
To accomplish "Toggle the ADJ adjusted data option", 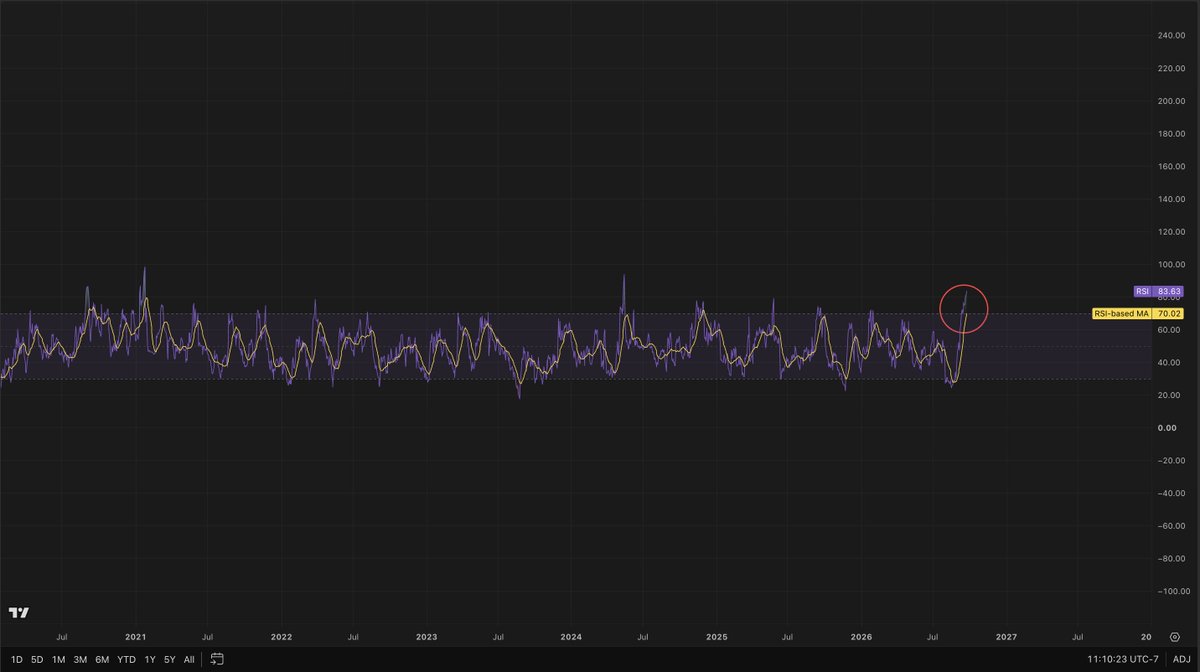I will point(1181,659).
